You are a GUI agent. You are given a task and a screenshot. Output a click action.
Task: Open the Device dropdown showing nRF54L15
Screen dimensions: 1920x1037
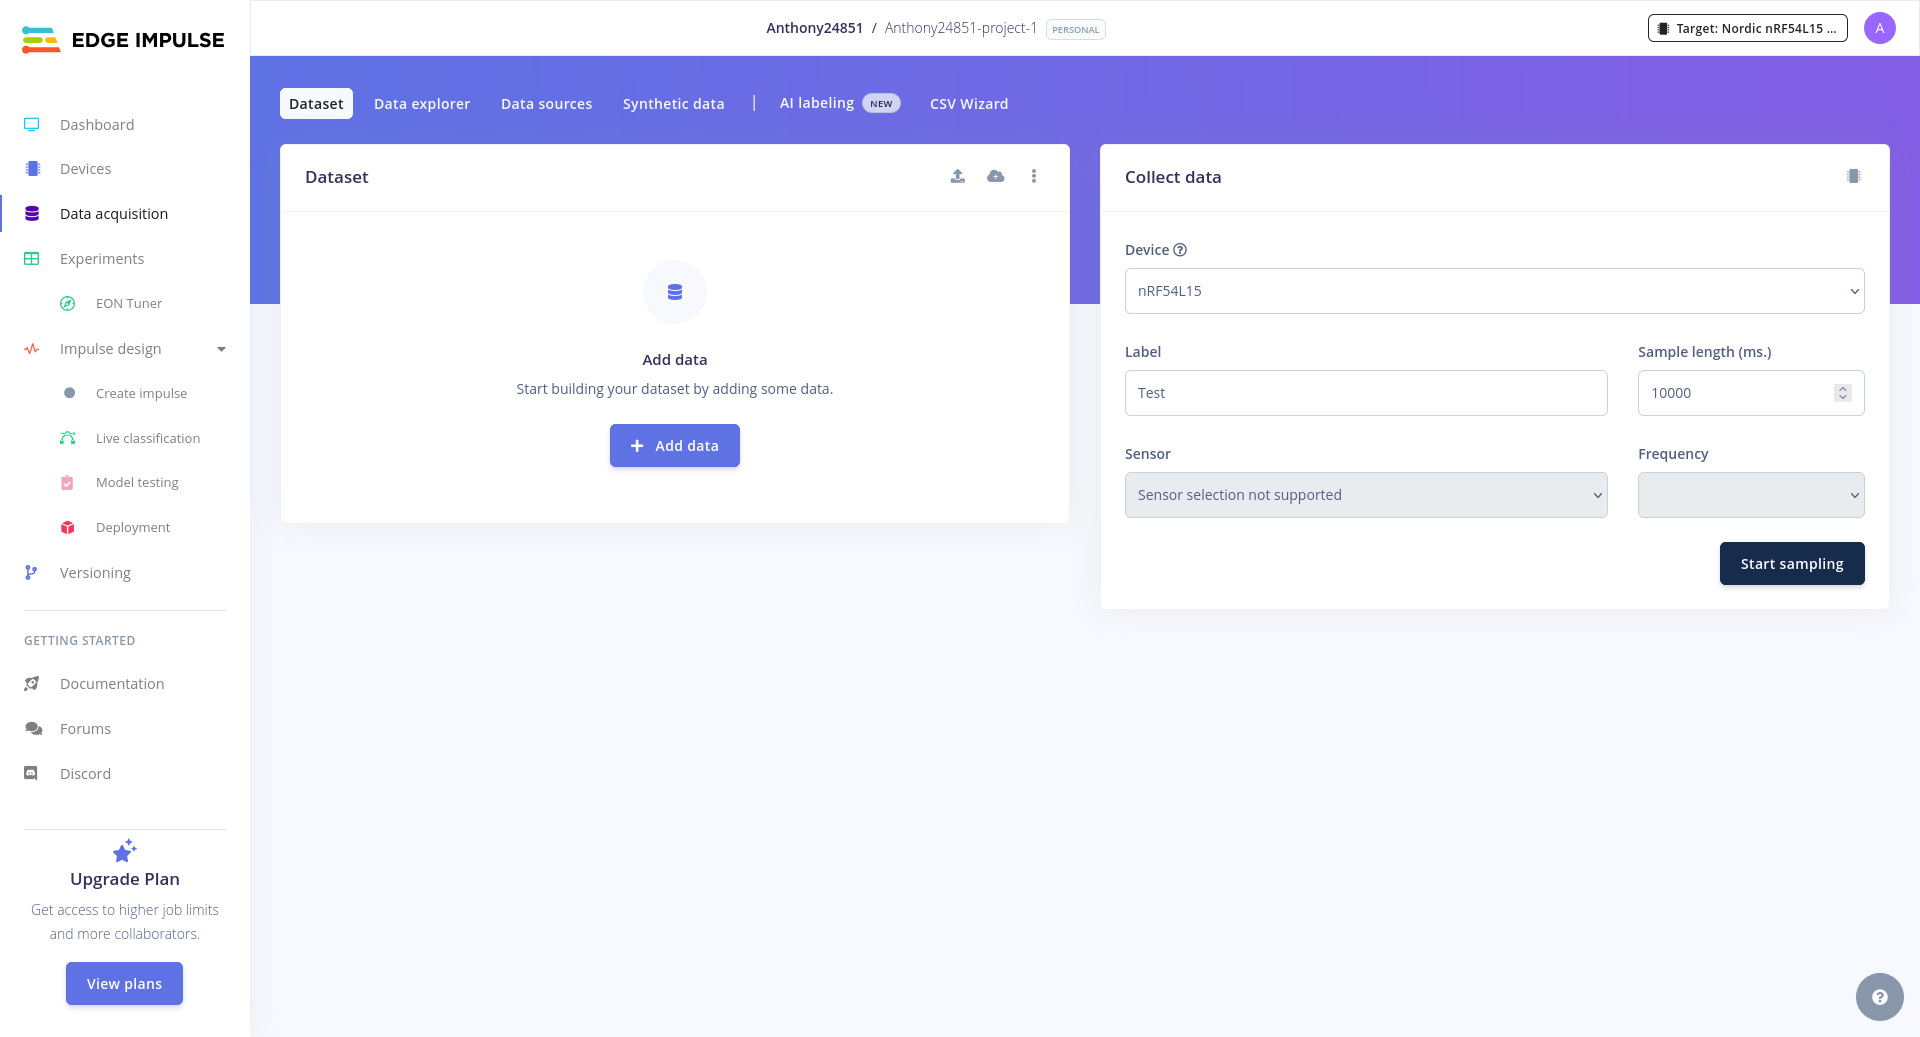(x=1495, y=291)
